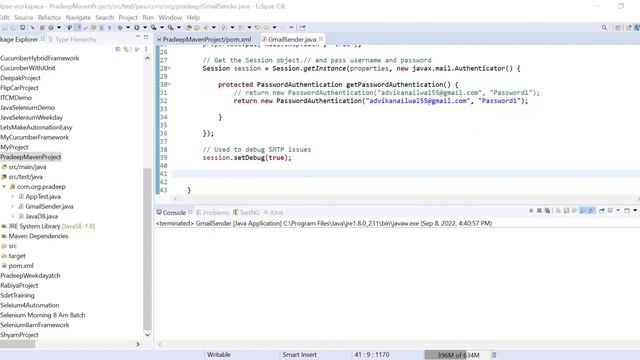Click the Display Selected Console monitor icon
Image resolution: width=640 pixels, height=360 pixels.
(610, 211)
